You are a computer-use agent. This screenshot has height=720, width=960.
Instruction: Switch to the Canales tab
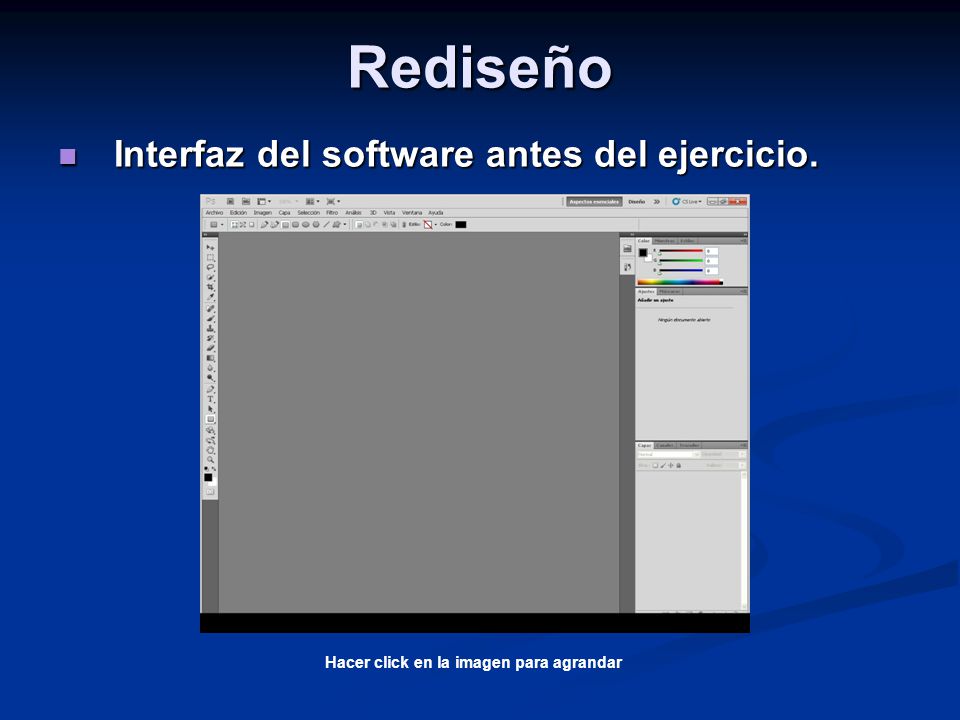point(665,445)
